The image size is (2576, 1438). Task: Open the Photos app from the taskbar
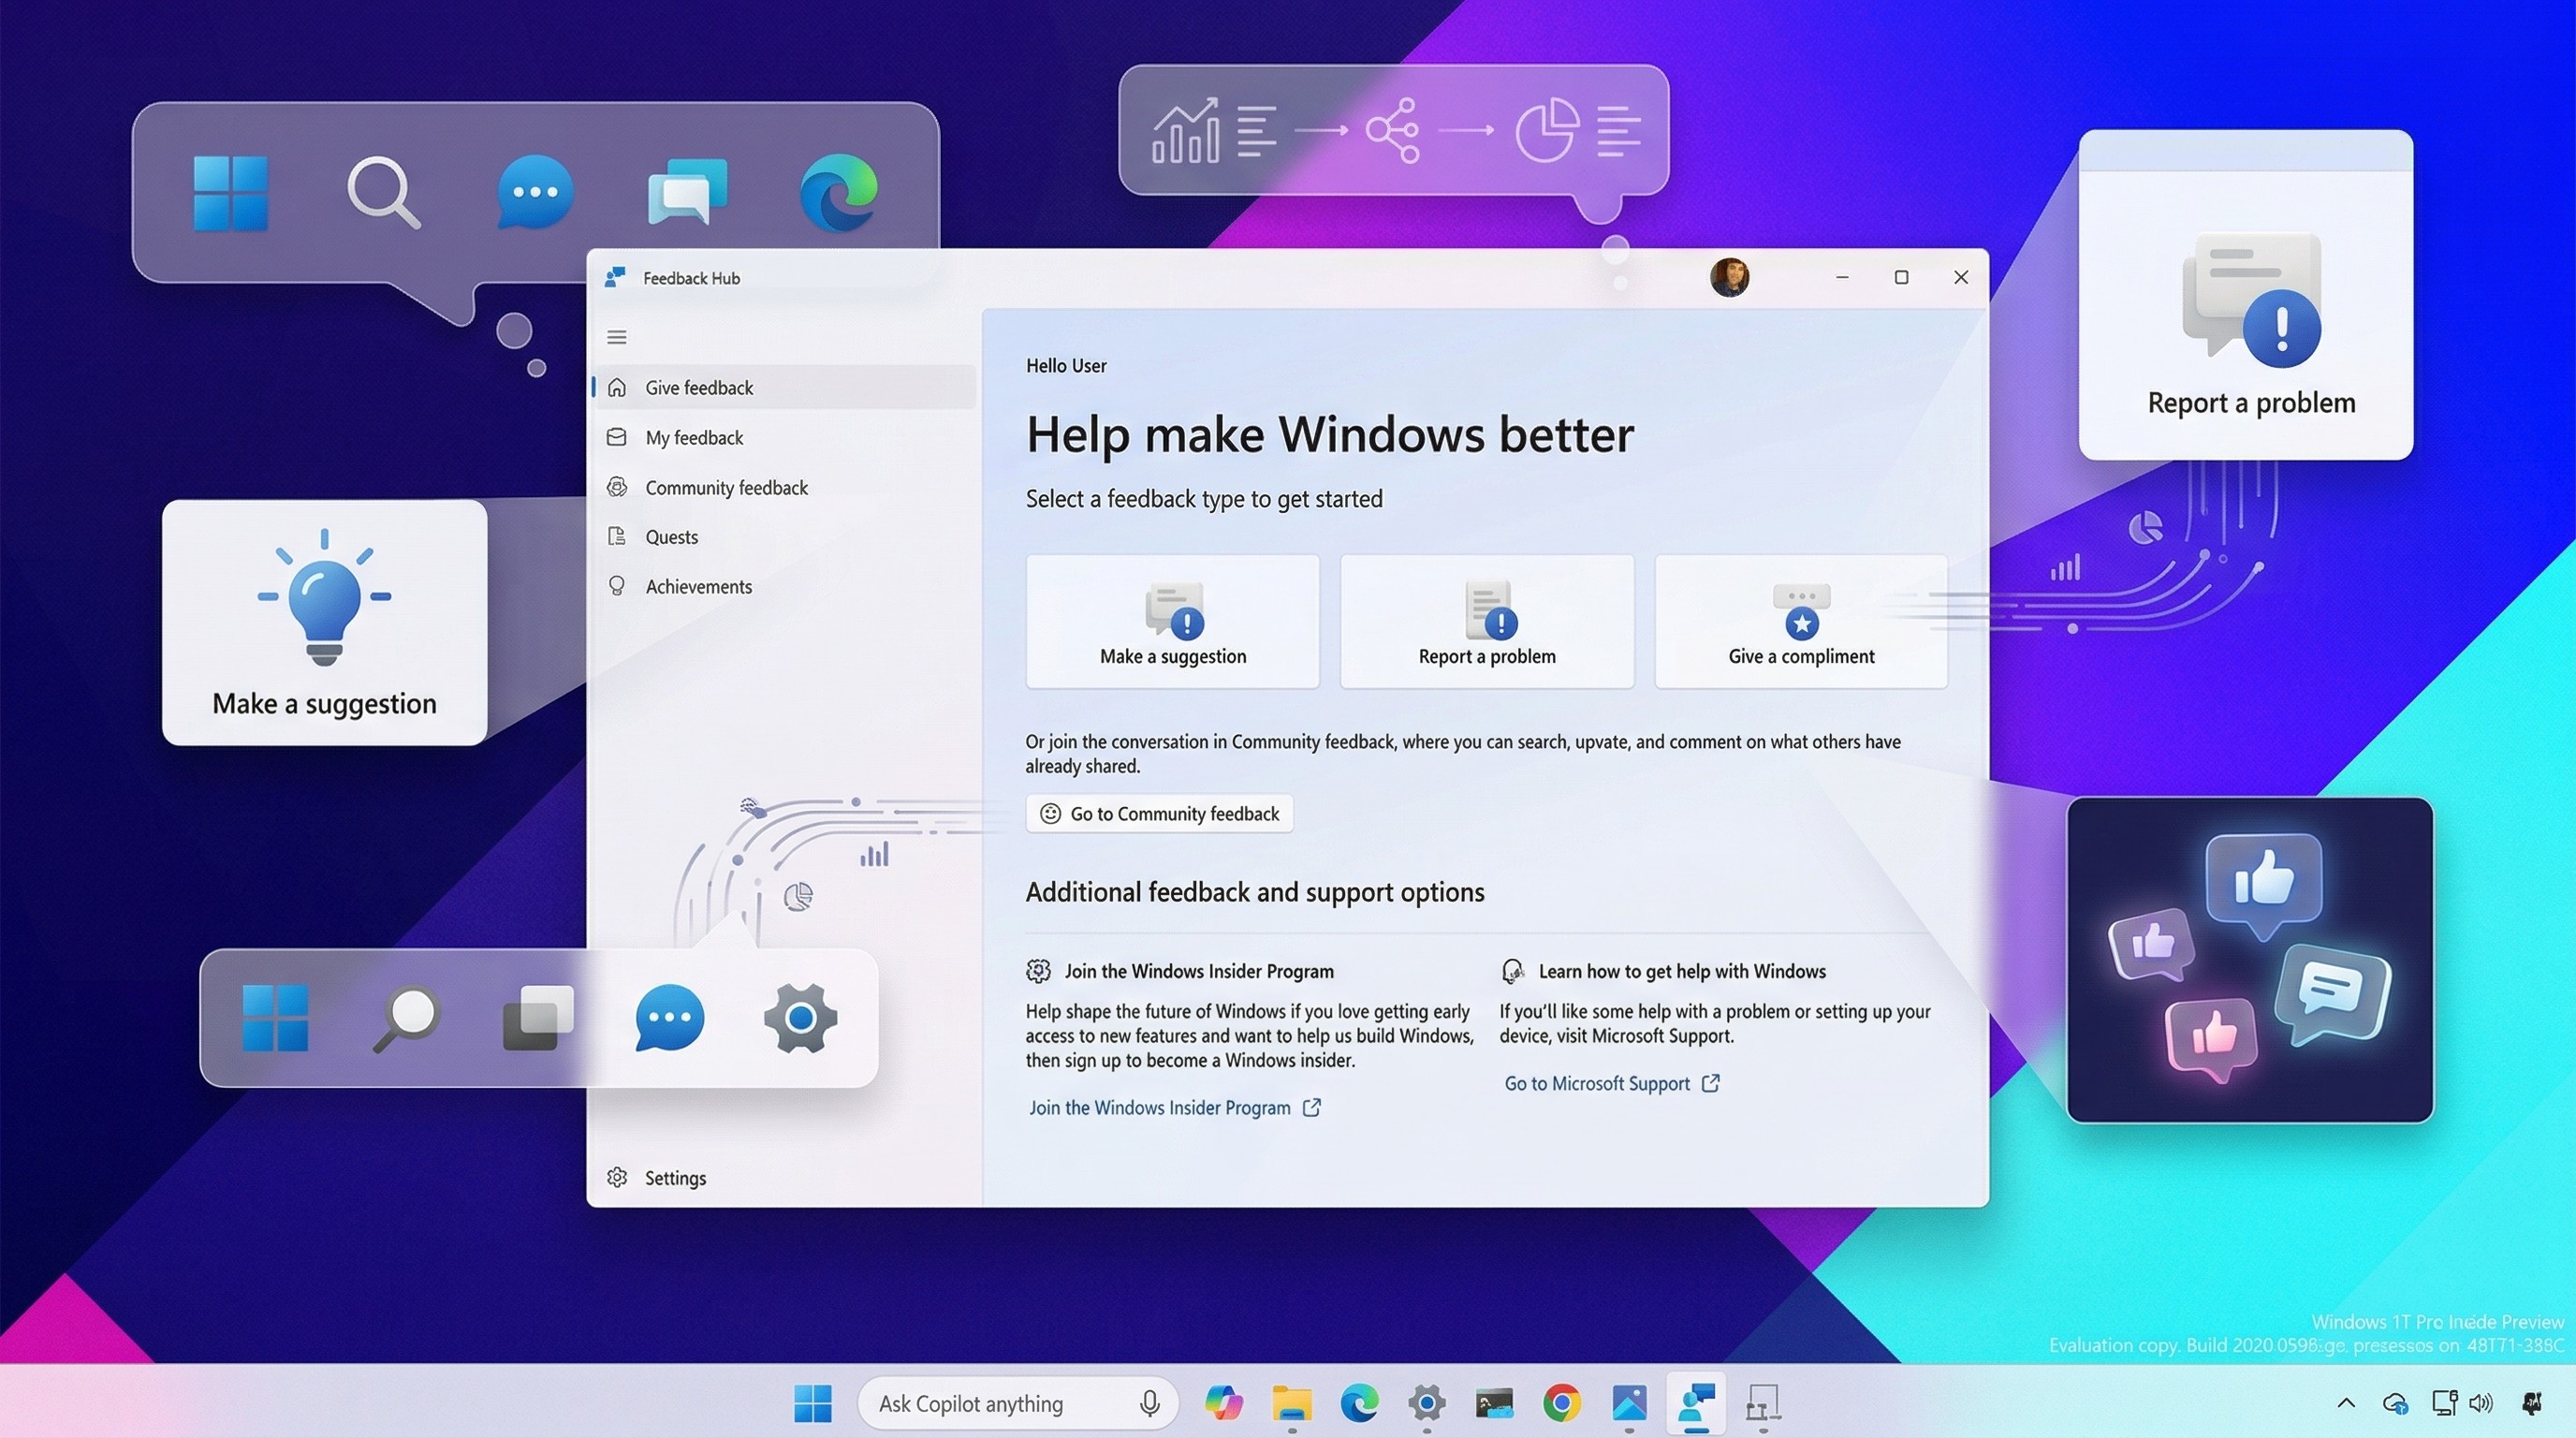(x=1630, y=1403)
